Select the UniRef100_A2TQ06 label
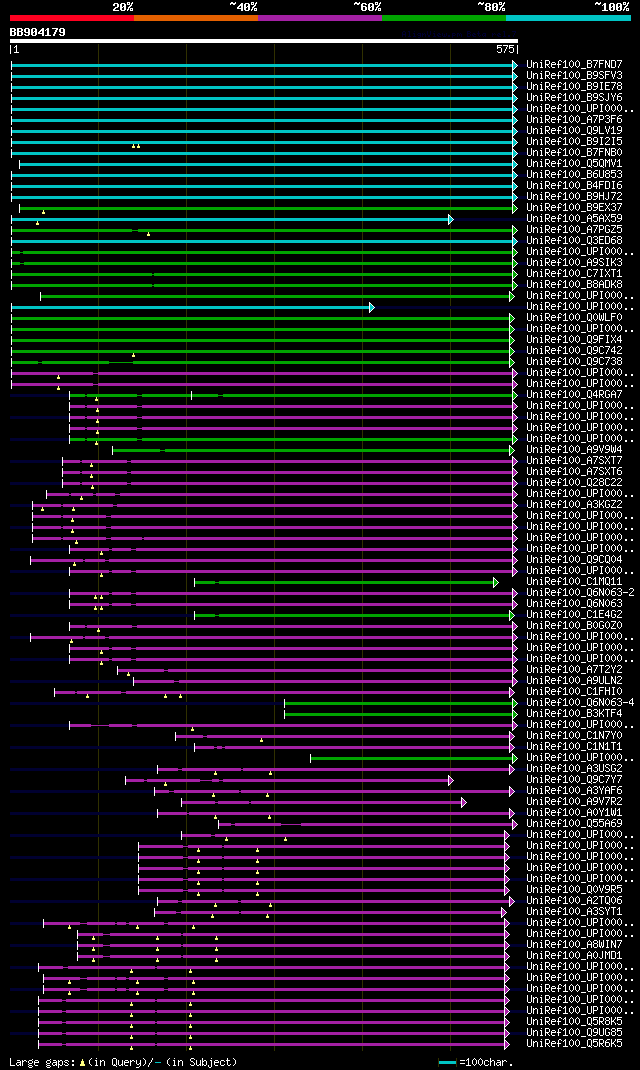 (x=574, y=901)
